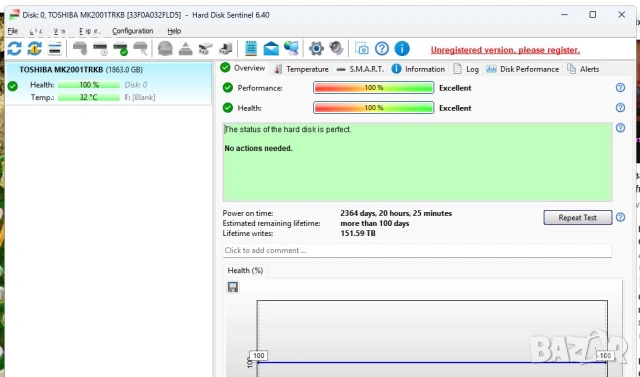Click the help icon beside status text box
Image resolution: width=640 pixels, height=377 pixels.
coord(620,128)
